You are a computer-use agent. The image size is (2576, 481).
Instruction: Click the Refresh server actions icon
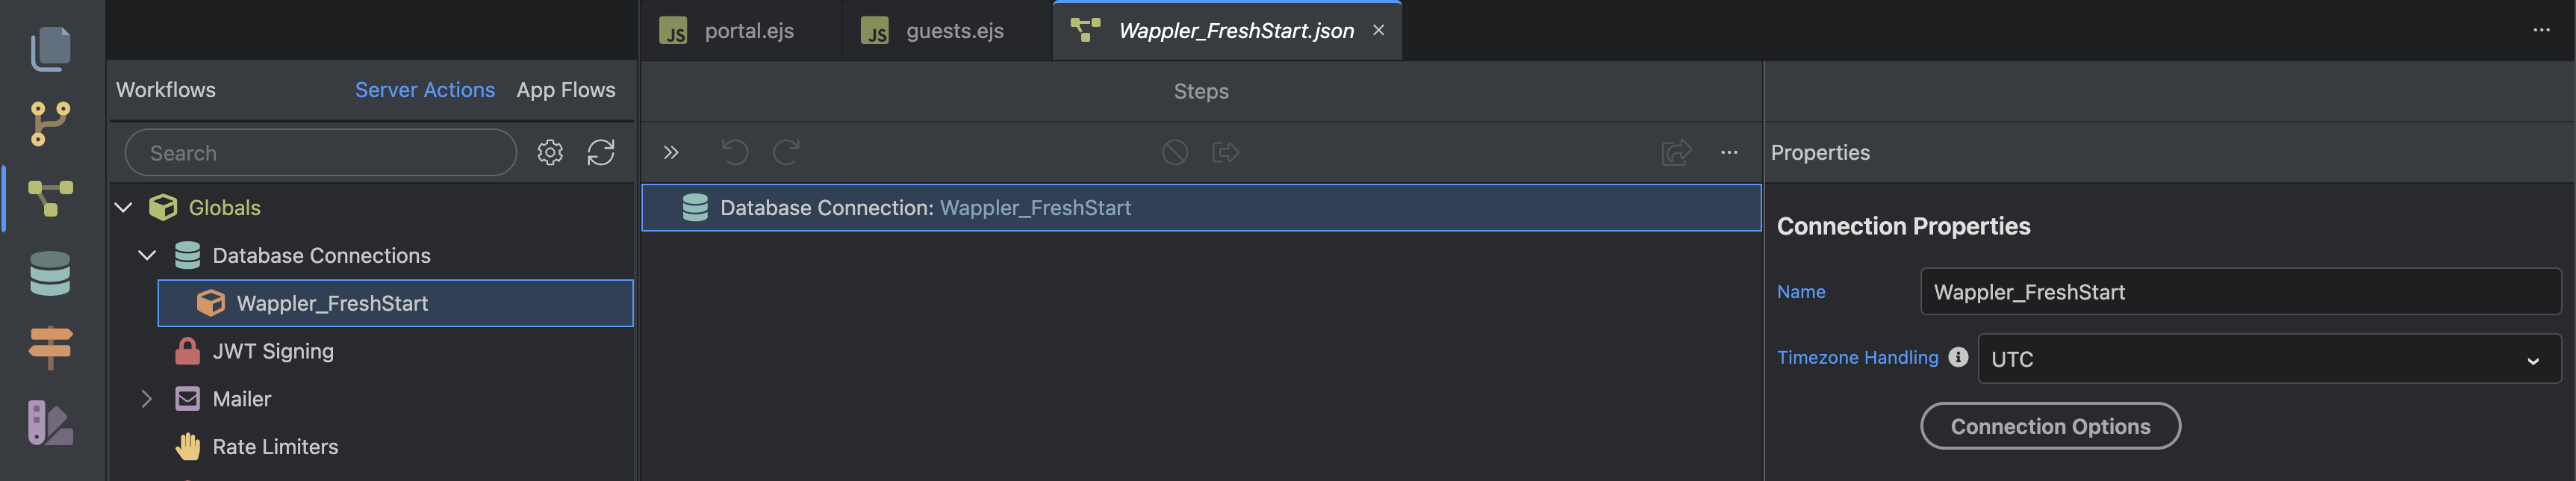(602, 152)
